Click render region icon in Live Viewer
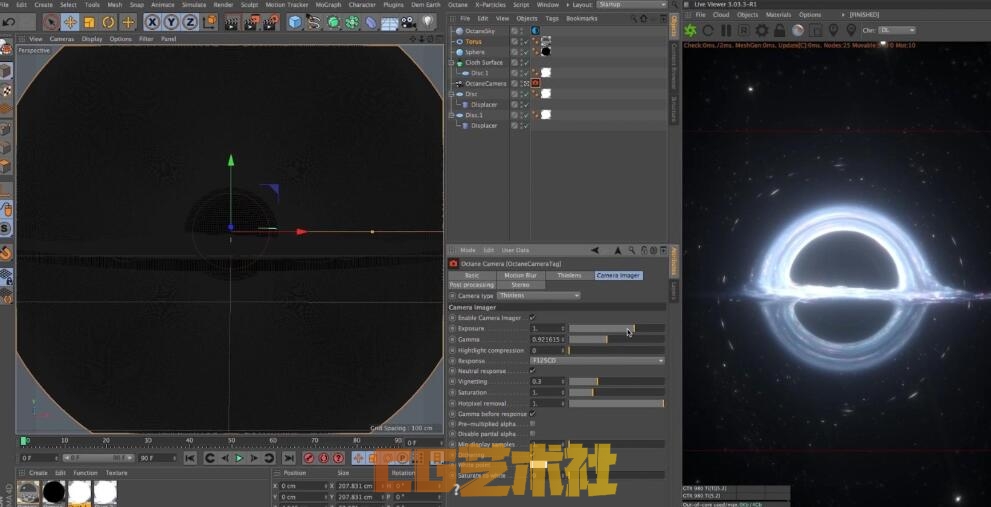Image resolution: width=991 pixels, height=507 pixels. [815, 30]
